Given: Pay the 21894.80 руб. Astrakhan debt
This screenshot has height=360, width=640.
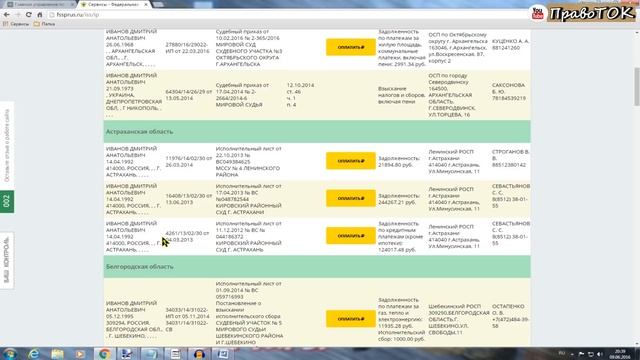Looking at the screenshot, I should point(351,161).
